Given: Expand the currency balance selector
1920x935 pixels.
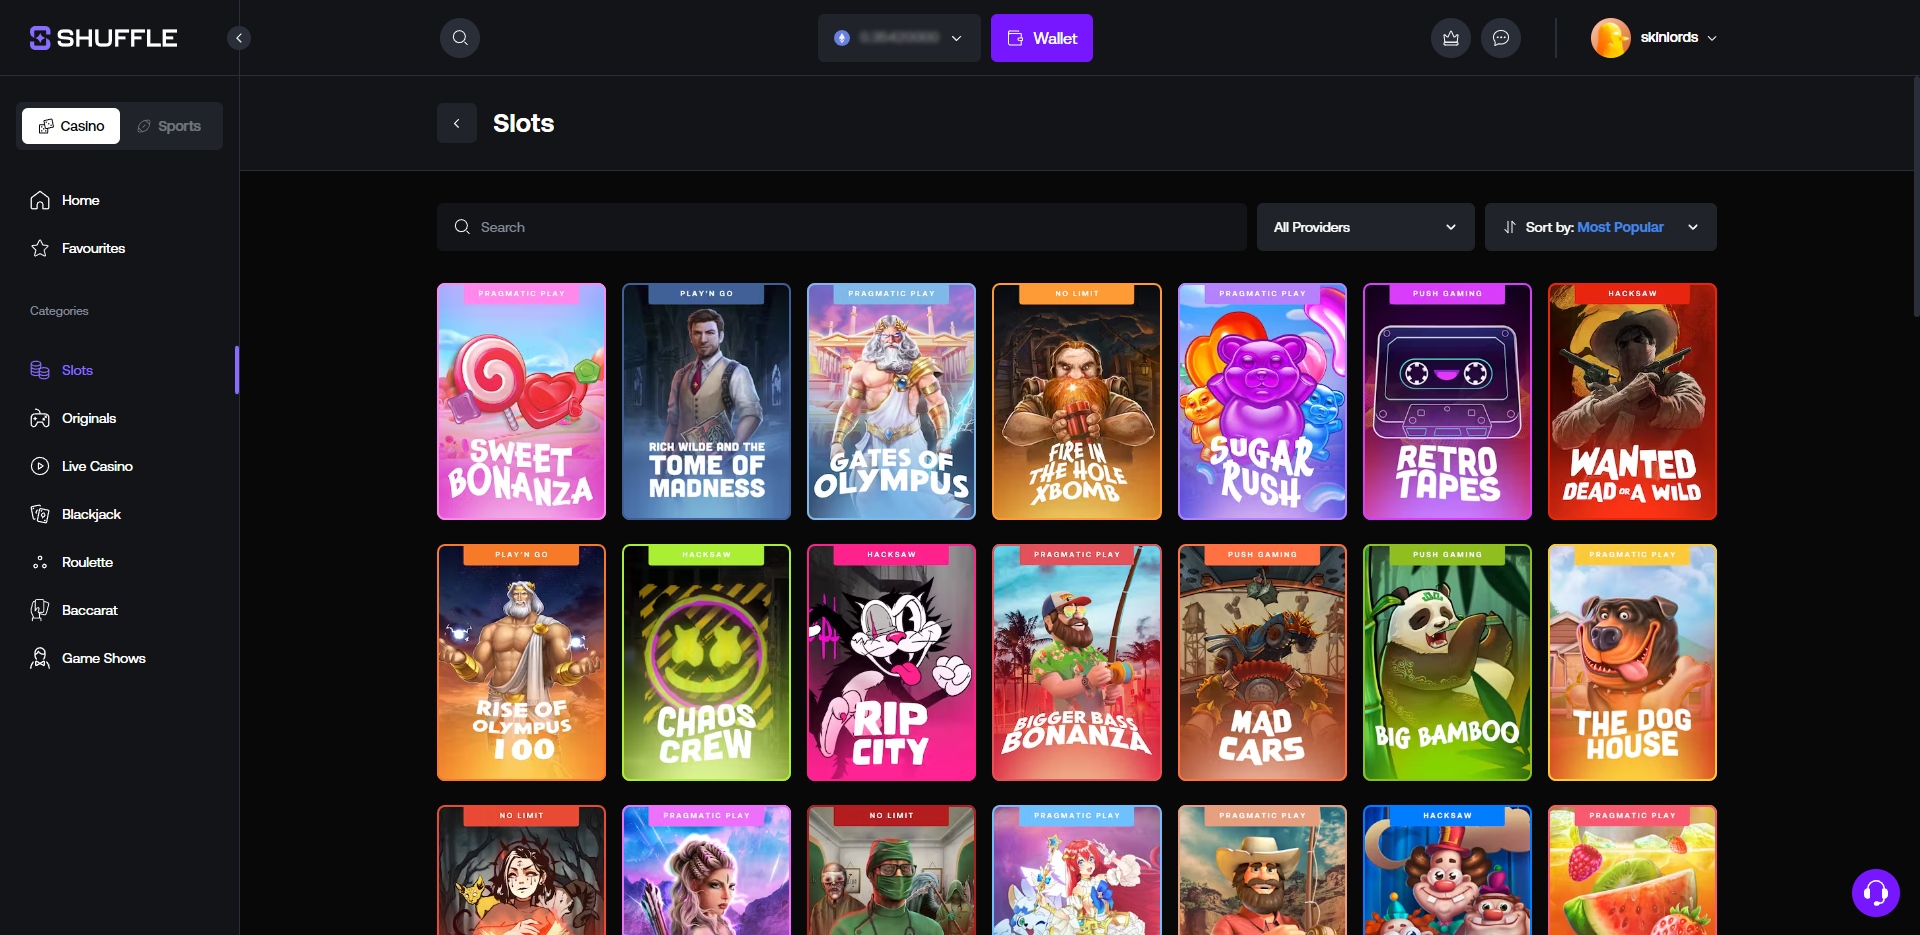Looking at the screenshot, I should (898, 38).
